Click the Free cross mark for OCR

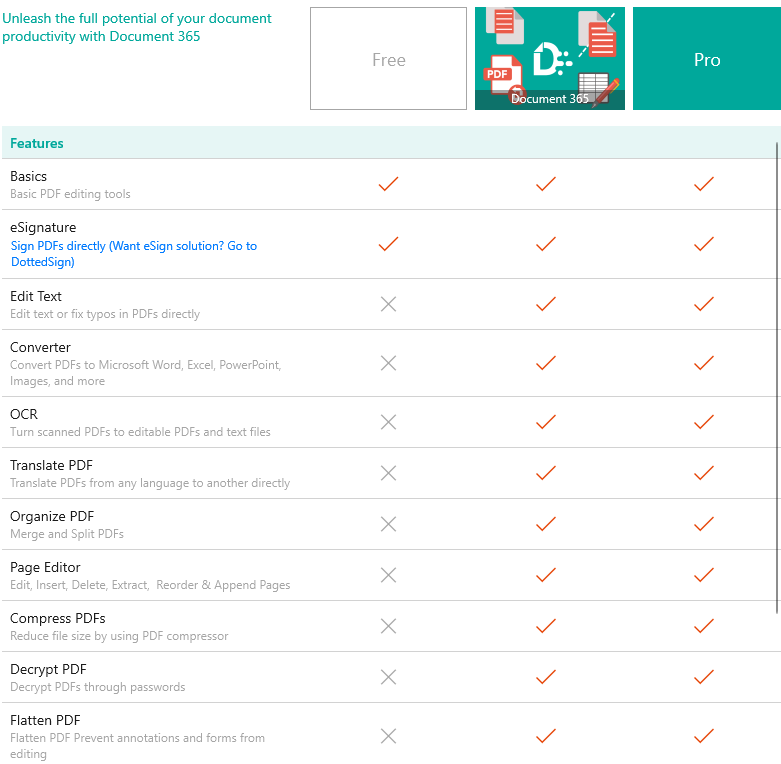[x=388, y=422]
